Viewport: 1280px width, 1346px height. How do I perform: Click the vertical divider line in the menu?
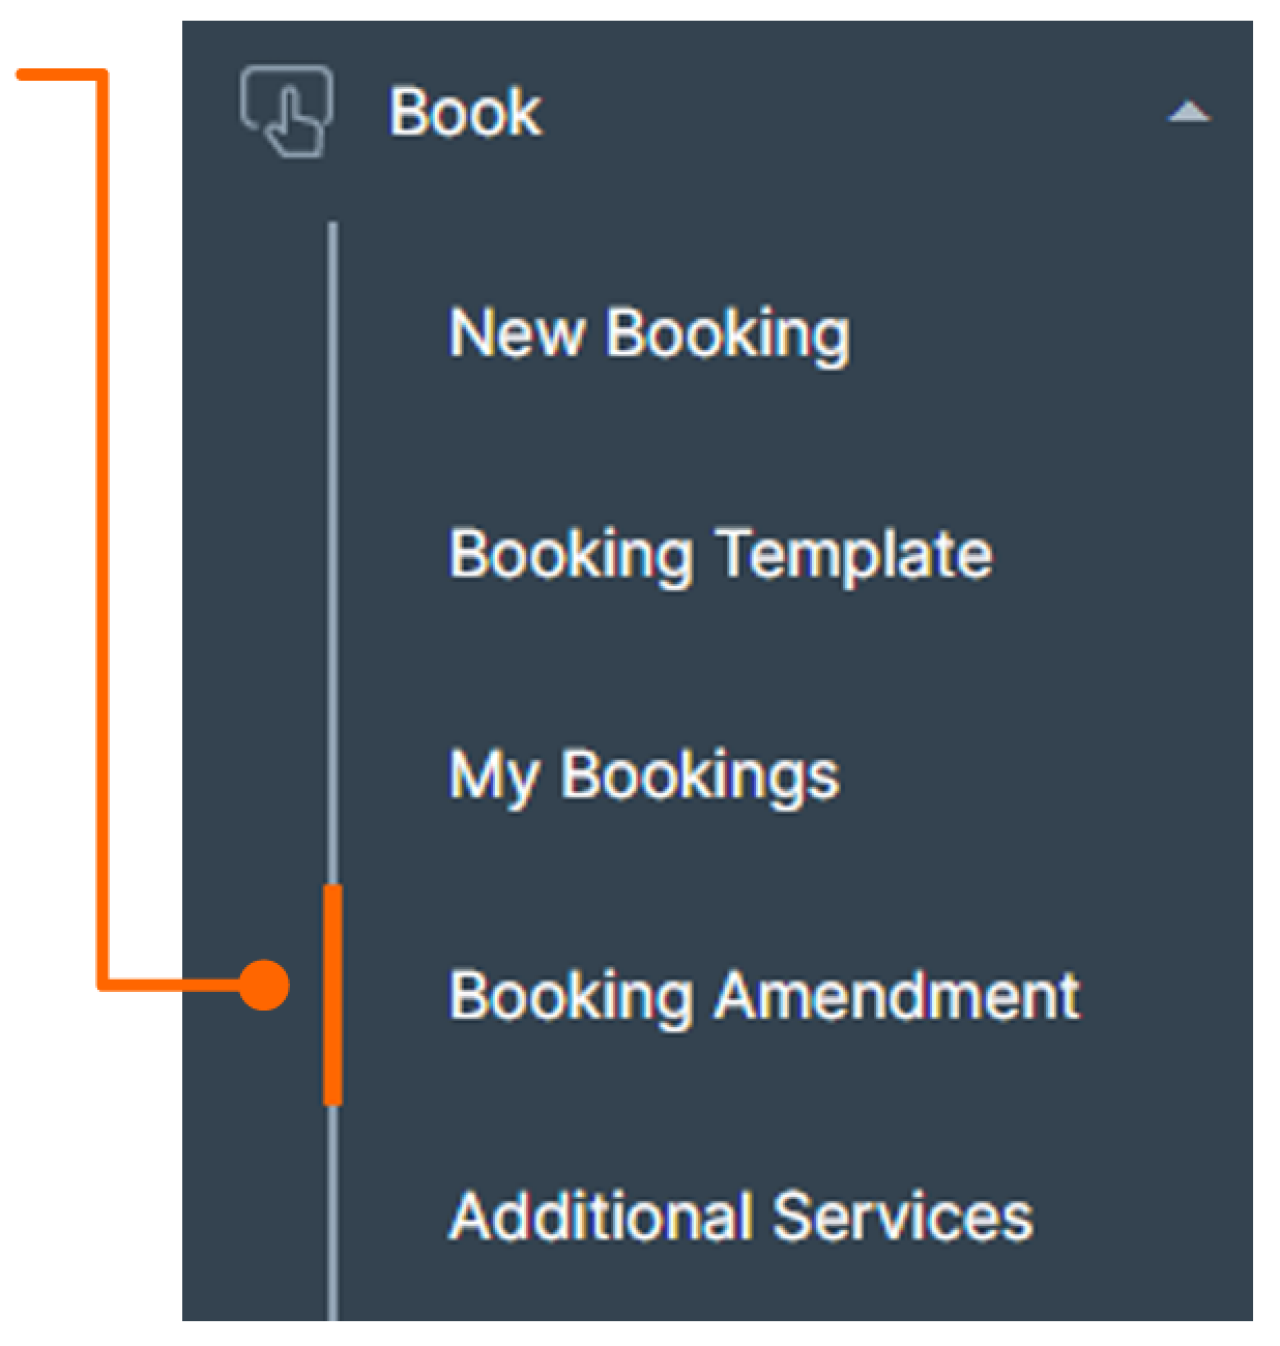click(x=332, y=550)
